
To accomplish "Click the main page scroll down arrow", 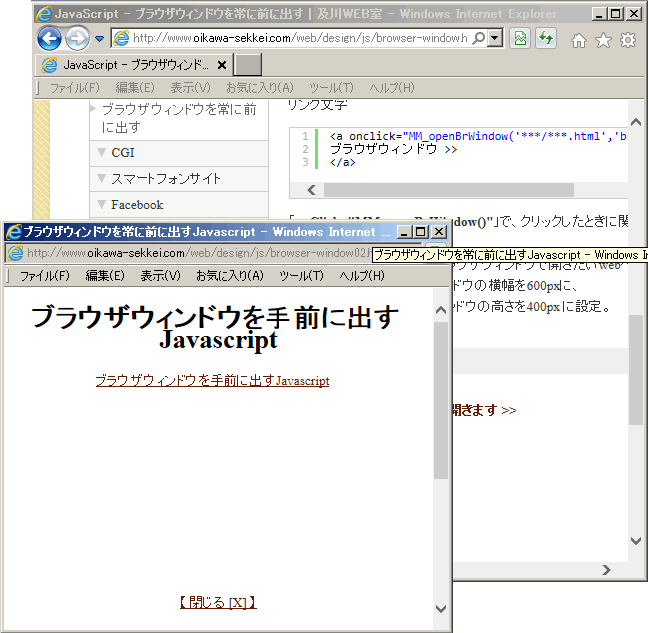I will tap(636, 540).
